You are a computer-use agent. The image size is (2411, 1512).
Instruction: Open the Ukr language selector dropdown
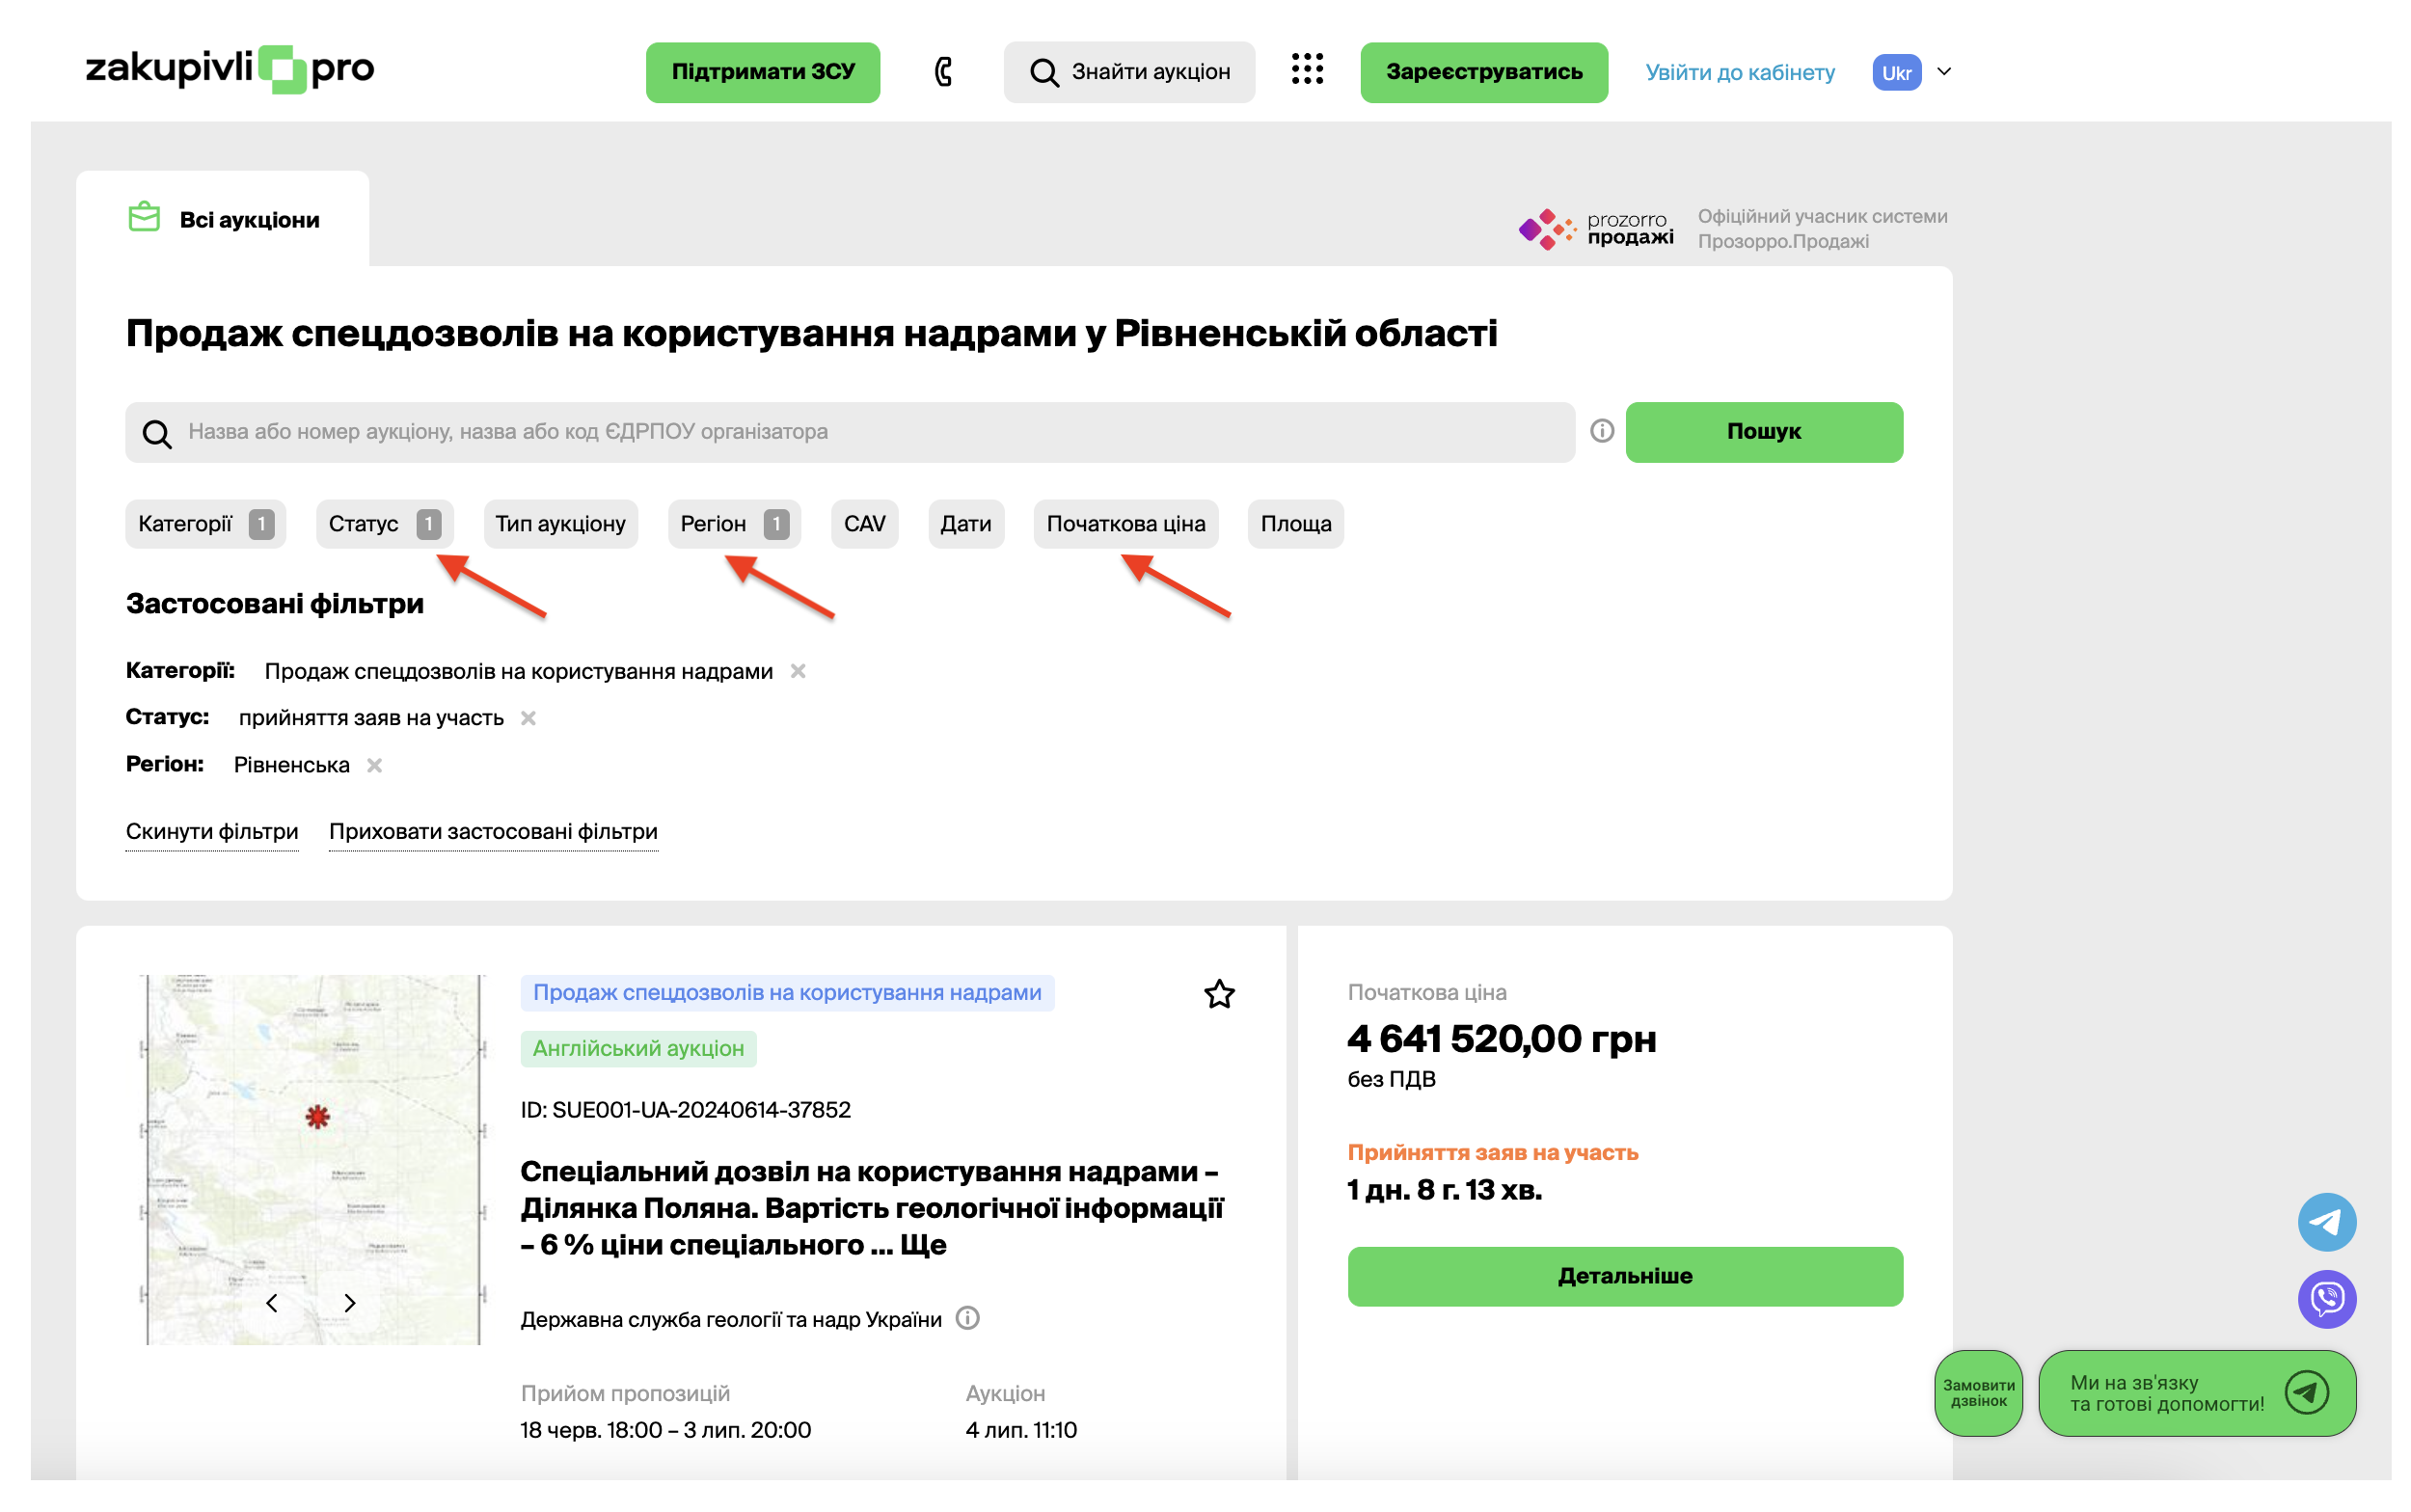point(1911,72)
